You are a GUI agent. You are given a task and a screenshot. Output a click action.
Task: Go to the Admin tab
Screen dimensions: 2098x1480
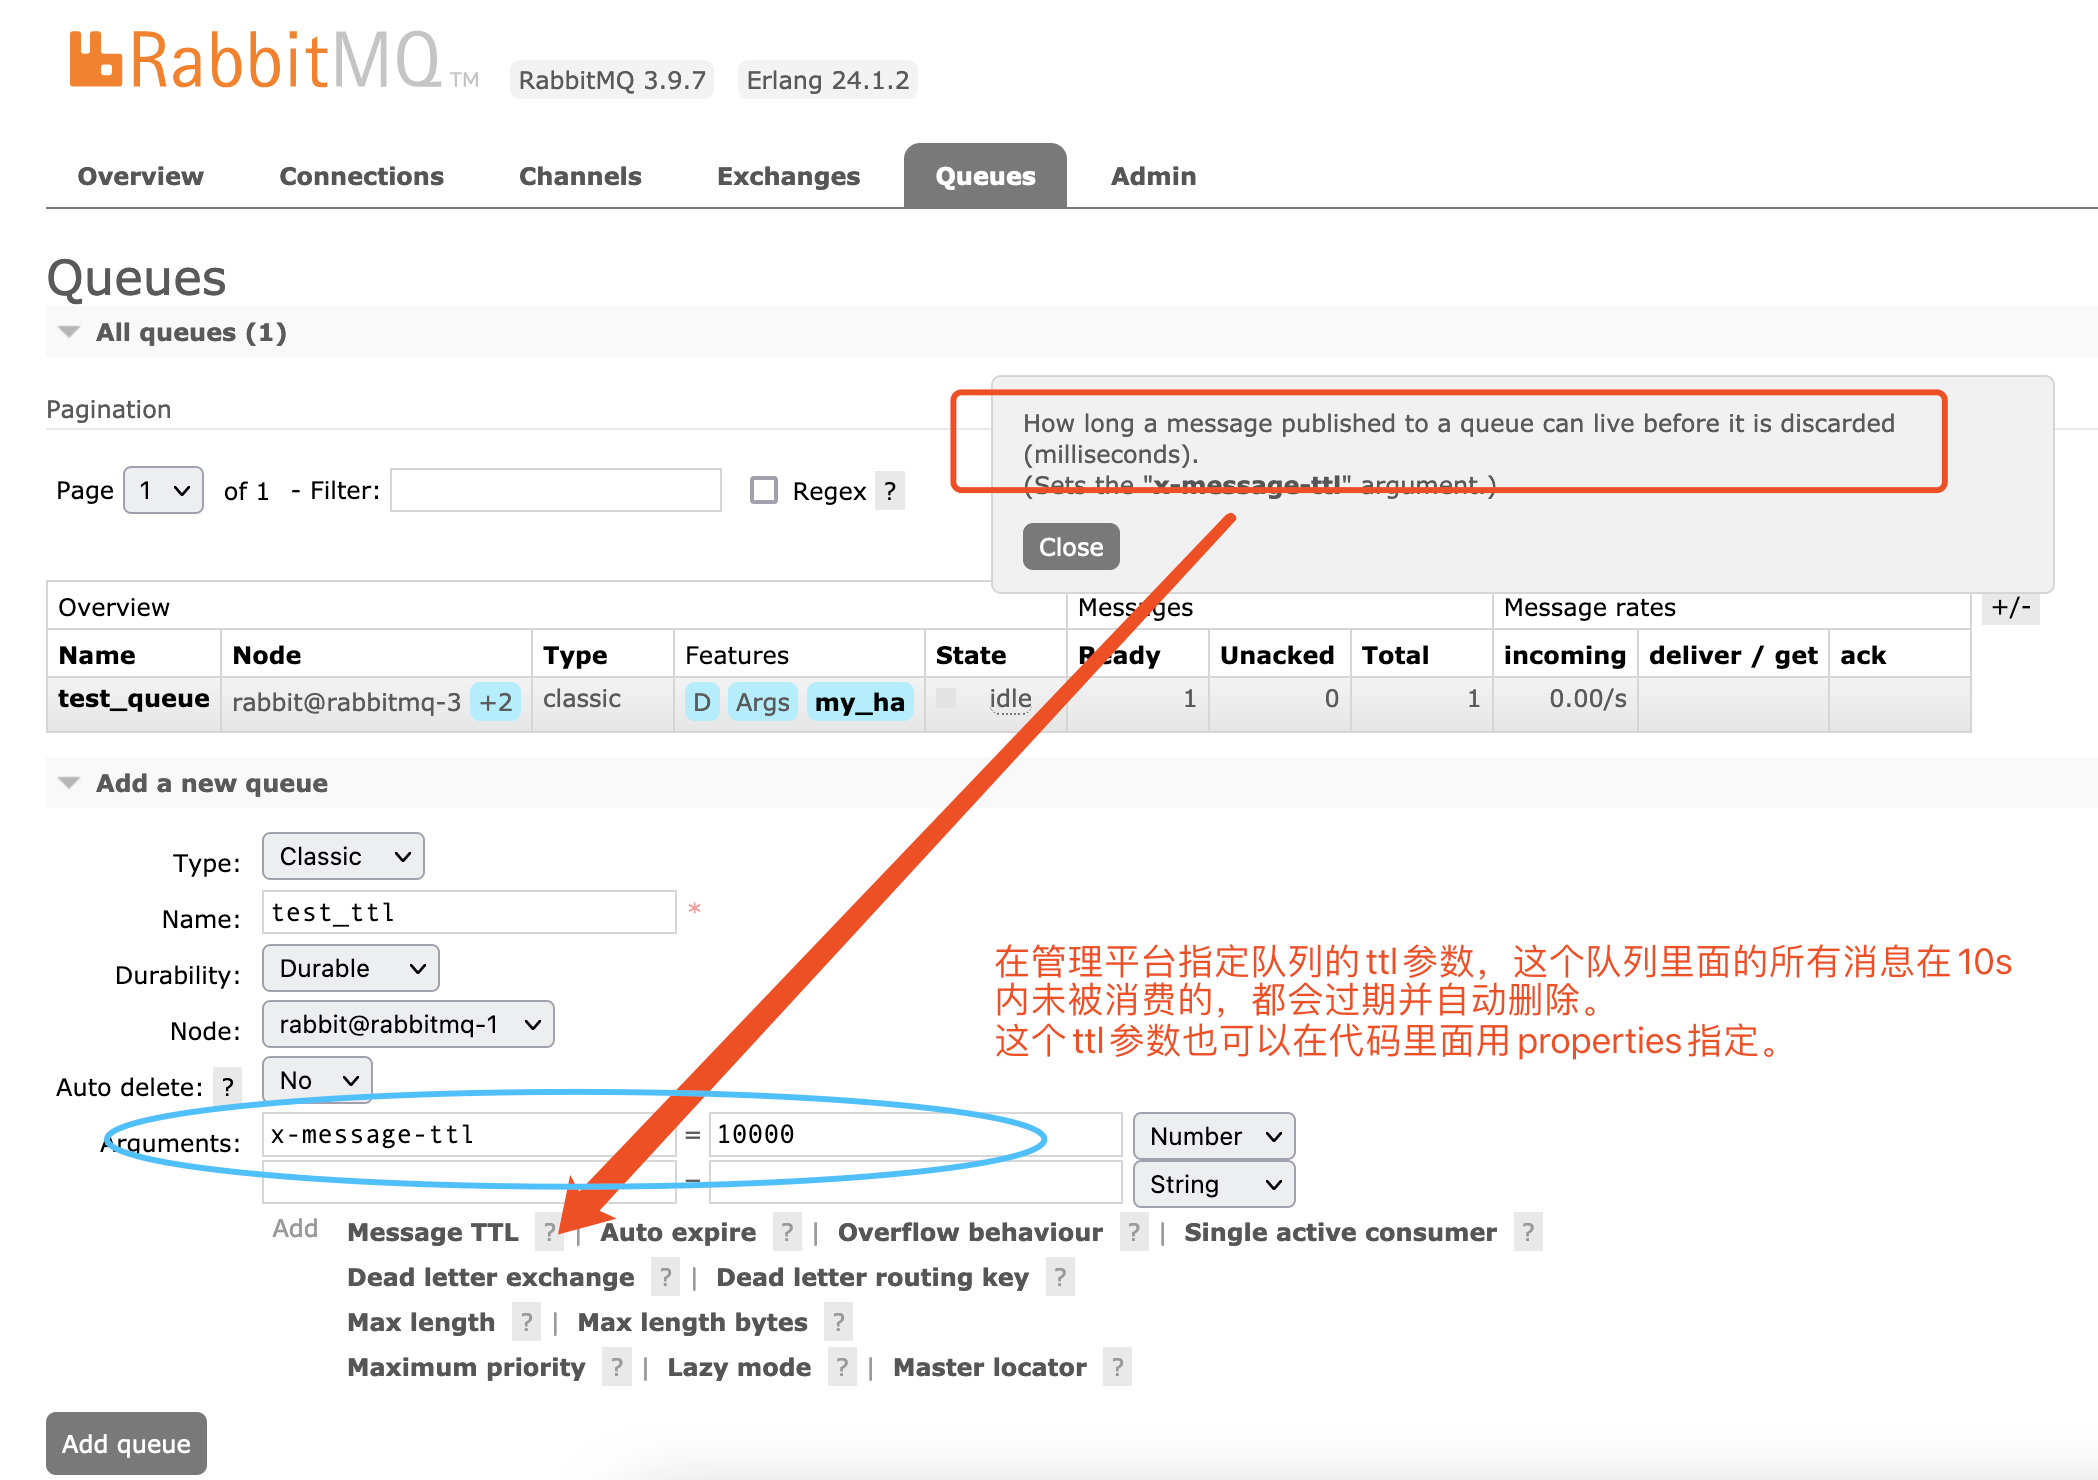coord(1153,176)
